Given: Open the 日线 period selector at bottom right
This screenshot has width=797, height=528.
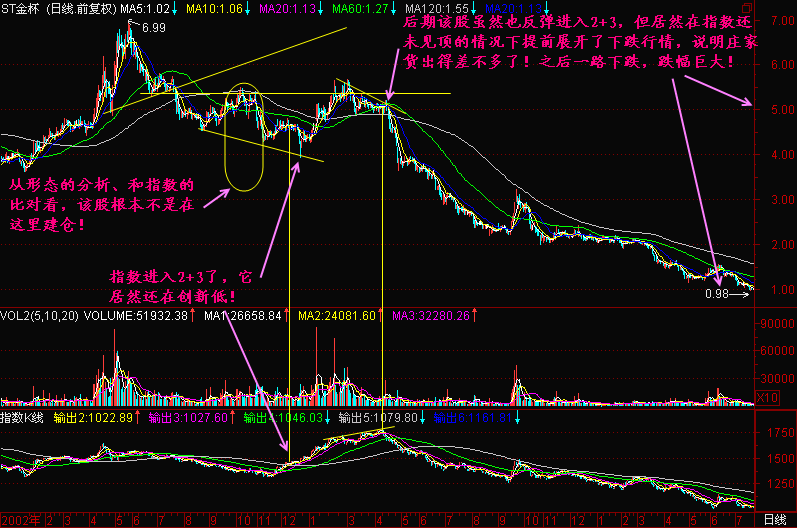Looking at the screenshot, I should click(x=774, y=520).
